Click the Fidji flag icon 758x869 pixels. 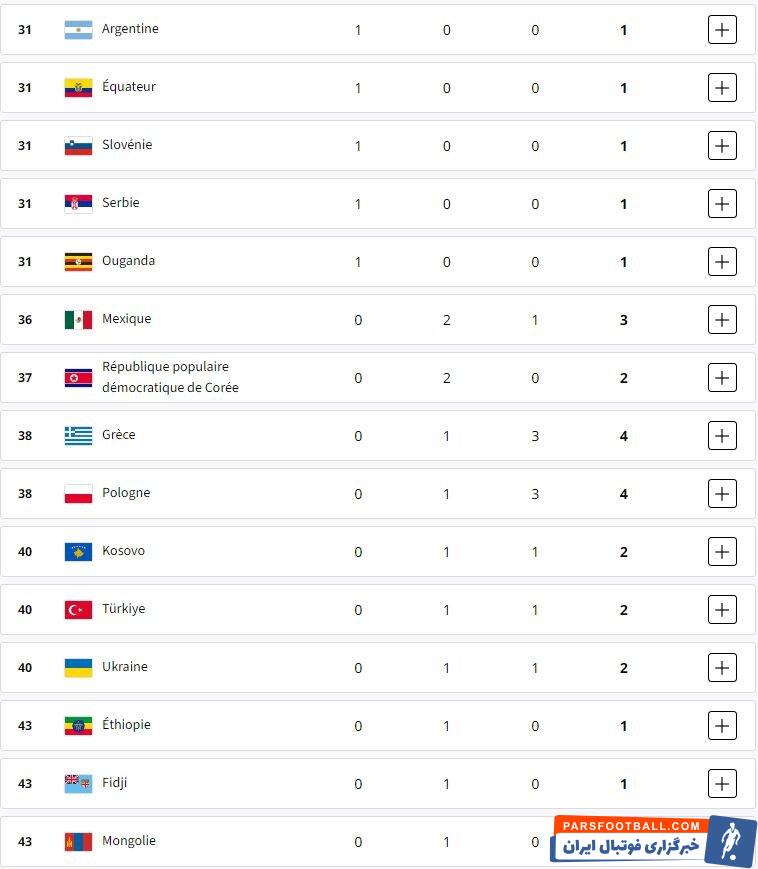pyautogui.click(x=78, y=784)
